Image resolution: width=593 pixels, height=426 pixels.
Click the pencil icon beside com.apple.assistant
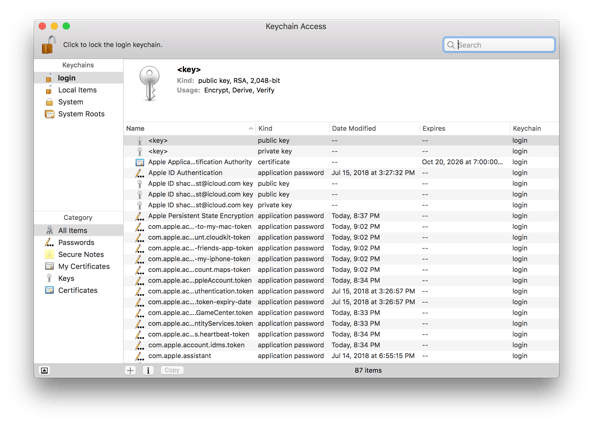140,356
